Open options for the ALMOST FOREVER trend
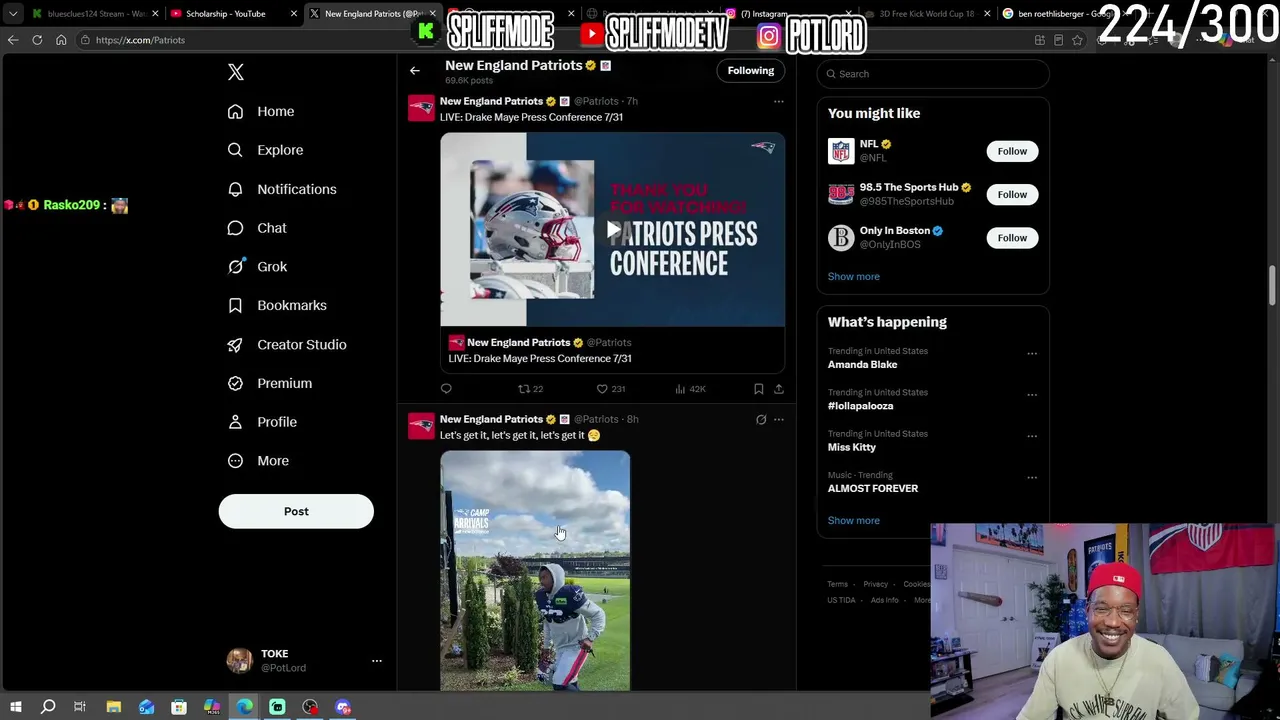Viewport: 1280px width, 720px height. tap(1032, 478)
